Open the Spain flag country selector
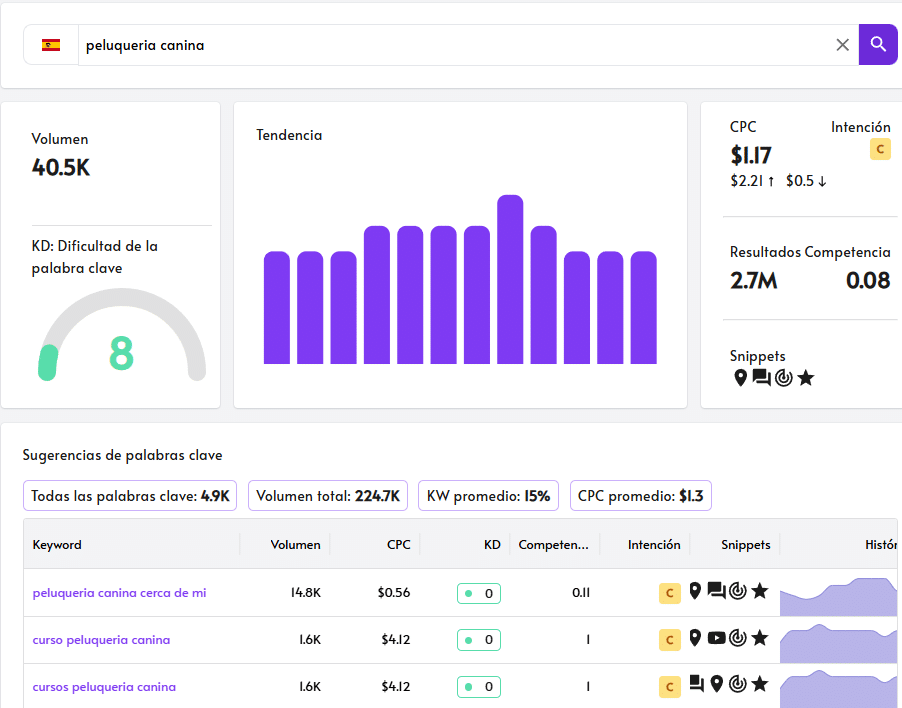Image resolution: width=902 pixels, height=708 pixels. 51,45
